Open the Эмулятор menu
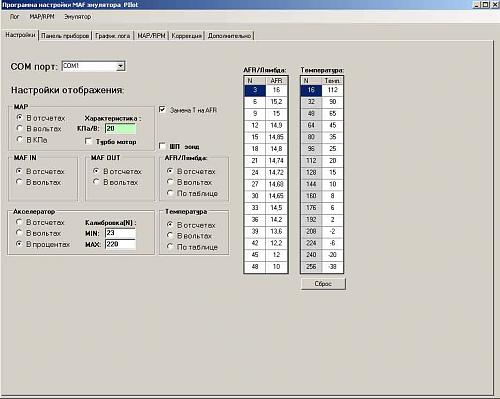 click(77, 16)
